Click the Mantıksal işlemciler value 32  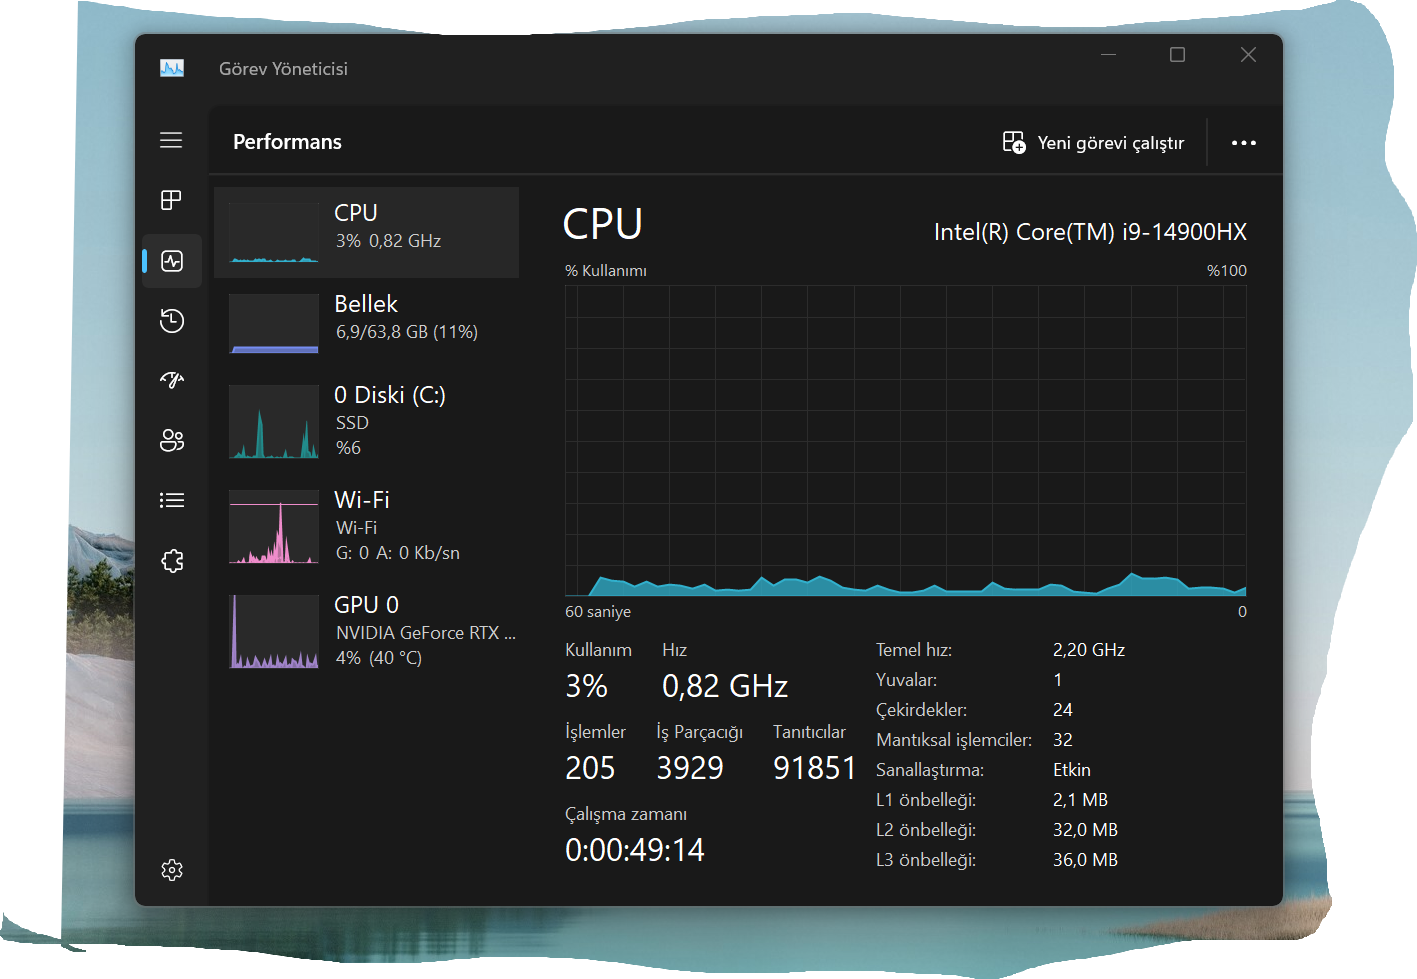(1062, 740)
